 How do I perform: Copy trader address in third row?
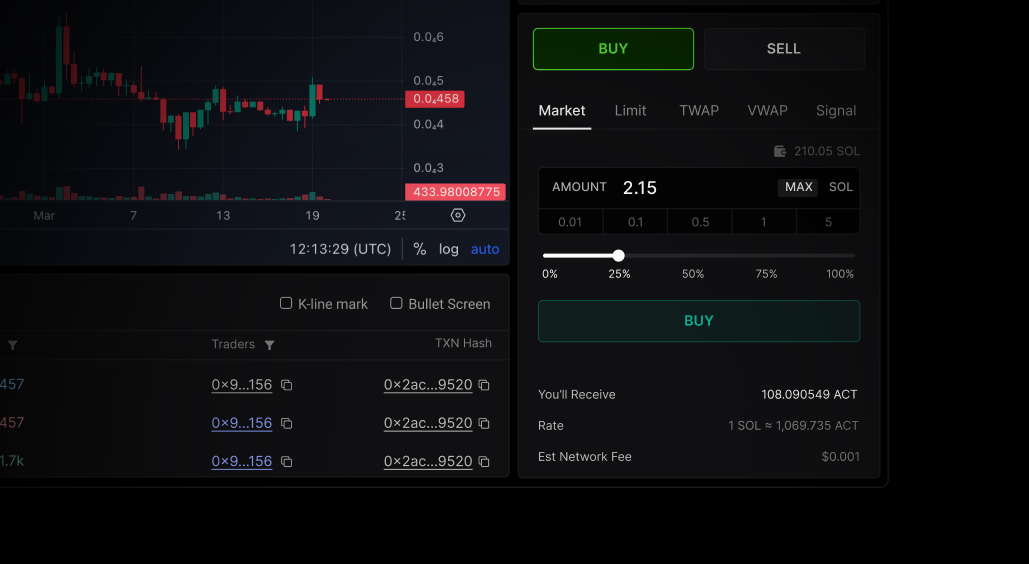pos(287,462)
